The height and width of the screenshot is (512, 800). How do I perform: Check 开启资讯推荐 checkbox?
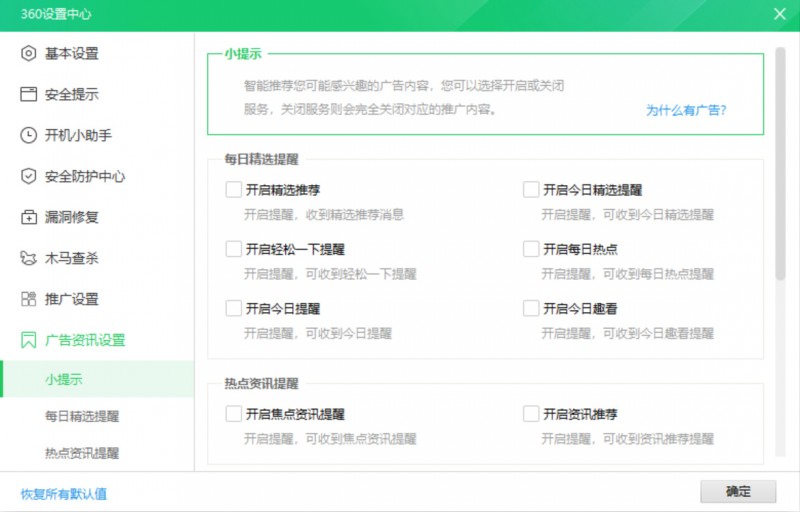[531, 414]
